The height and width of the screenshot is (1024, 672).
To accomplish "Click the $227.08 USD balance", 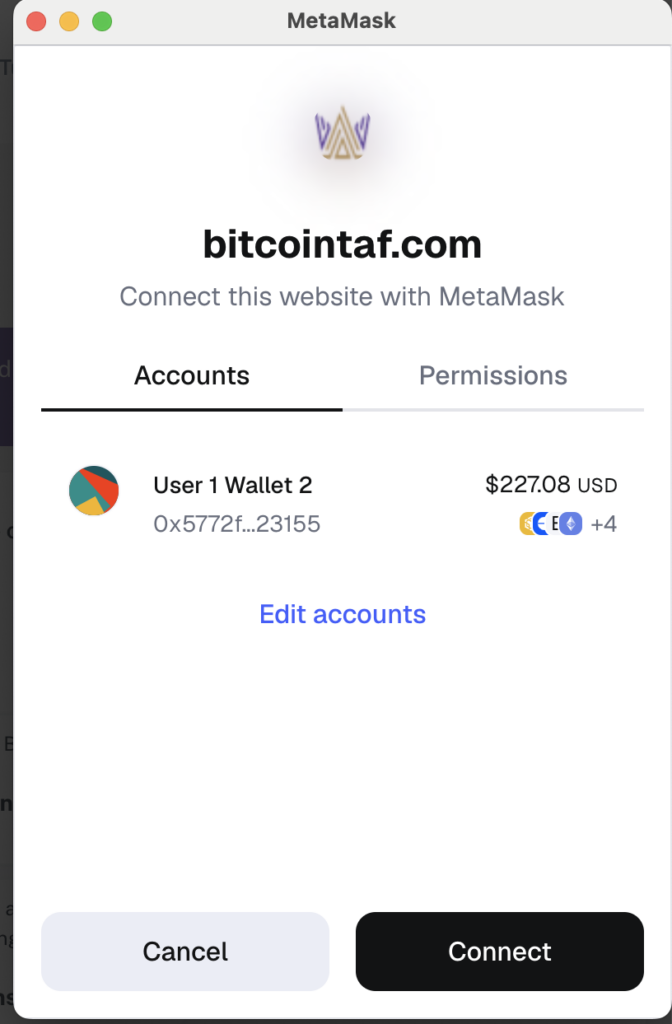I will [551, 485].
